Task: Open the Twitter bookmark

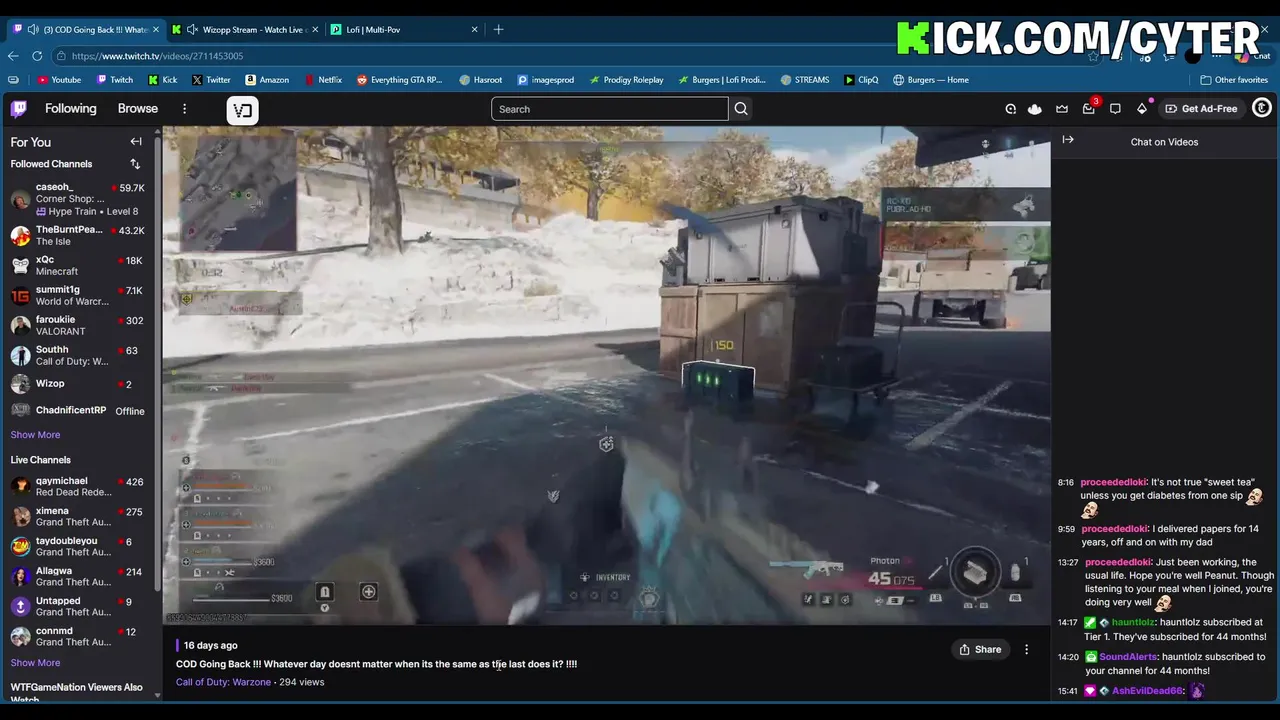Action: coord(211,80)
